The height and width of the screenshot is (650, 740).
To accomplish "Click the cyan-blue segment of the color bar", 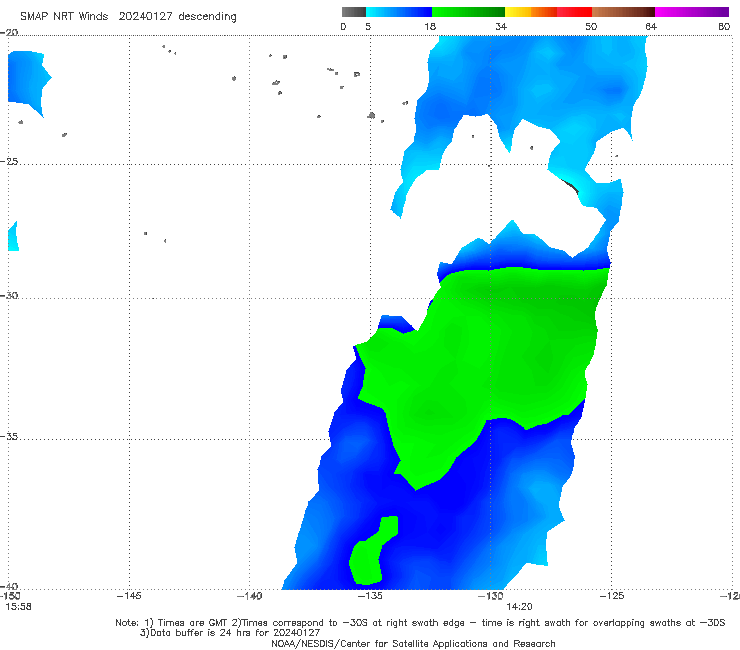I will click(399, 12).
